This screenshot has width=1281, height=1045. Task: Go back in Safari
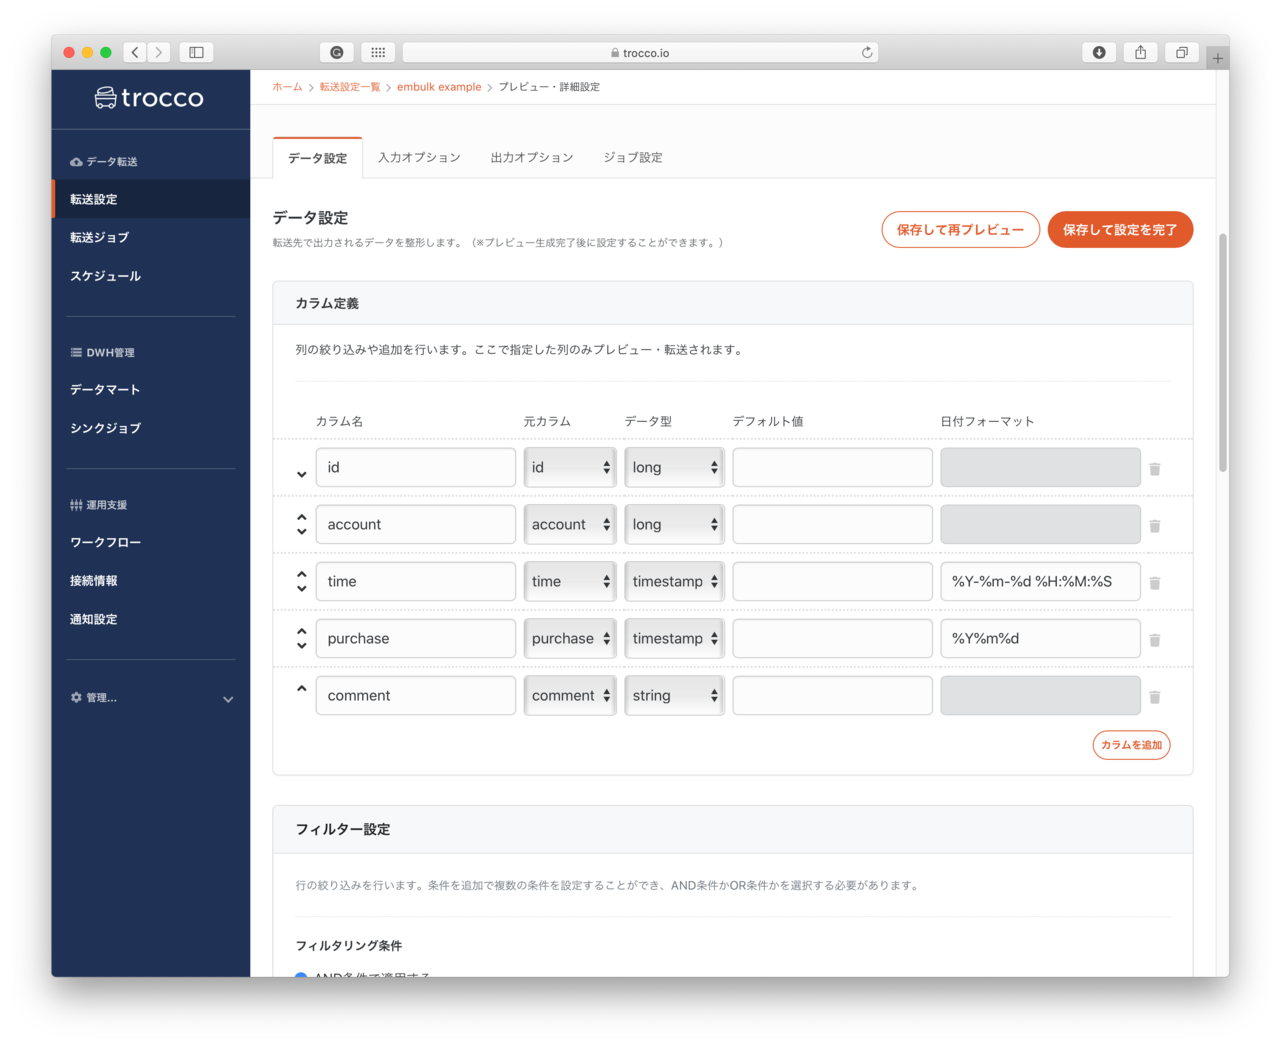point(135,52)
